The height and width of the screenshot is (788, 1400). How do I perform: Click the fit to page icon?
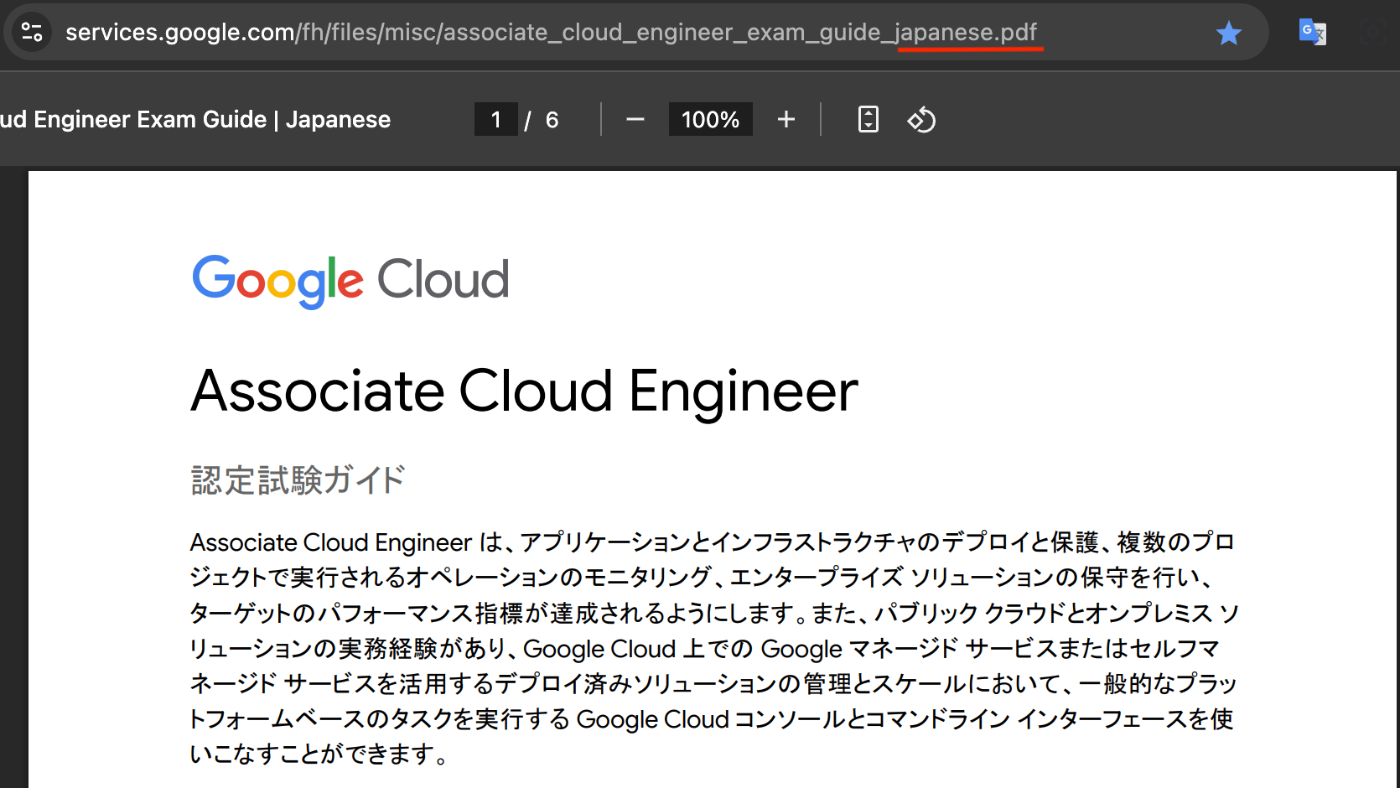click(x=868, y=120)
